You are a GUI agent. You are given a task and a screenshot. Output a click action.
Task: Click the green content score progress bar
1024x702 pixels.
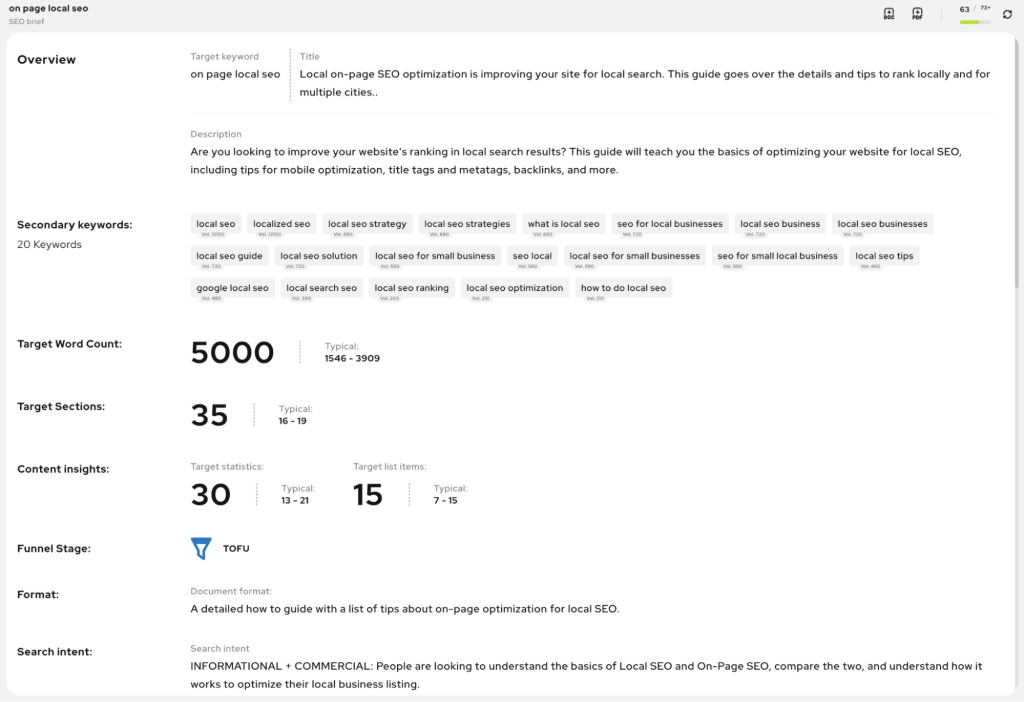click(x=975, y=22)
